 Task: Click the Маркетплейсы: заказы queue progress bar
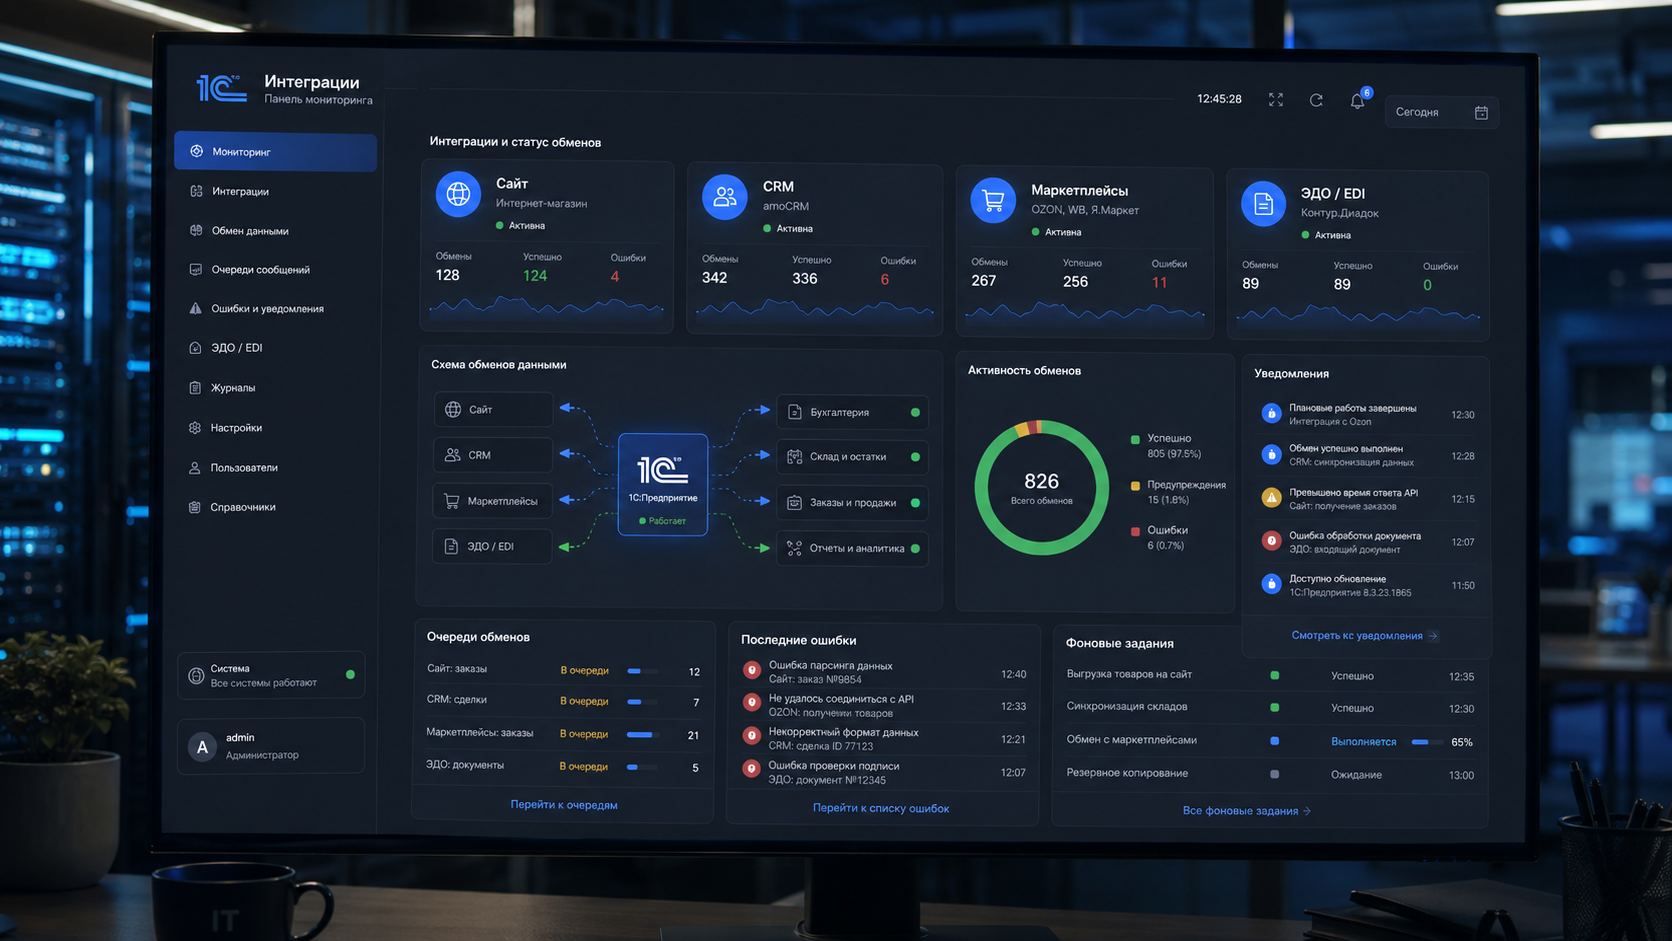[x=642, y=735]
